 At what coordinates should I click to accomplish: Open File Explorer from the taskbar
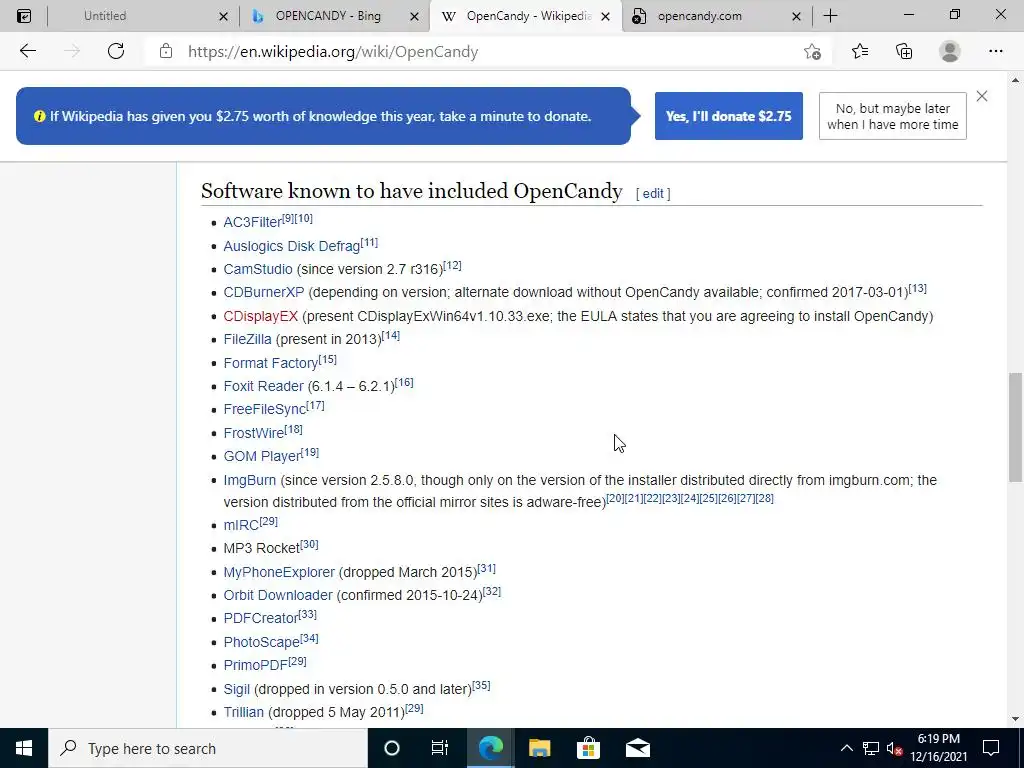coord(539,748)
